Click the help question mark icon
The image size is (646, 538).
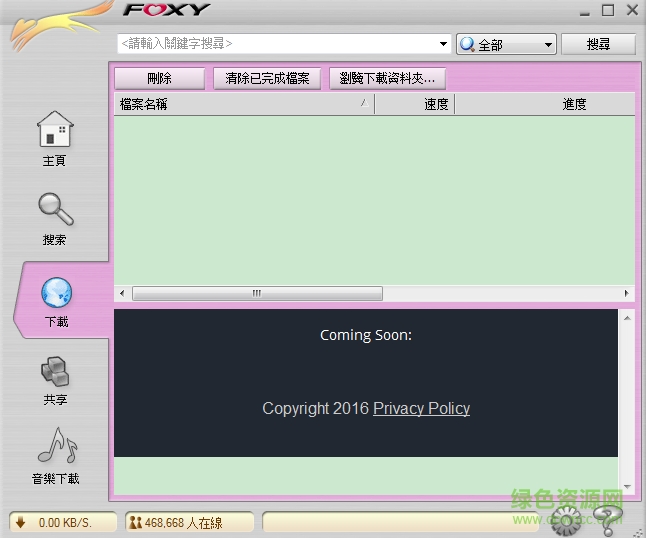click(605, 518)
